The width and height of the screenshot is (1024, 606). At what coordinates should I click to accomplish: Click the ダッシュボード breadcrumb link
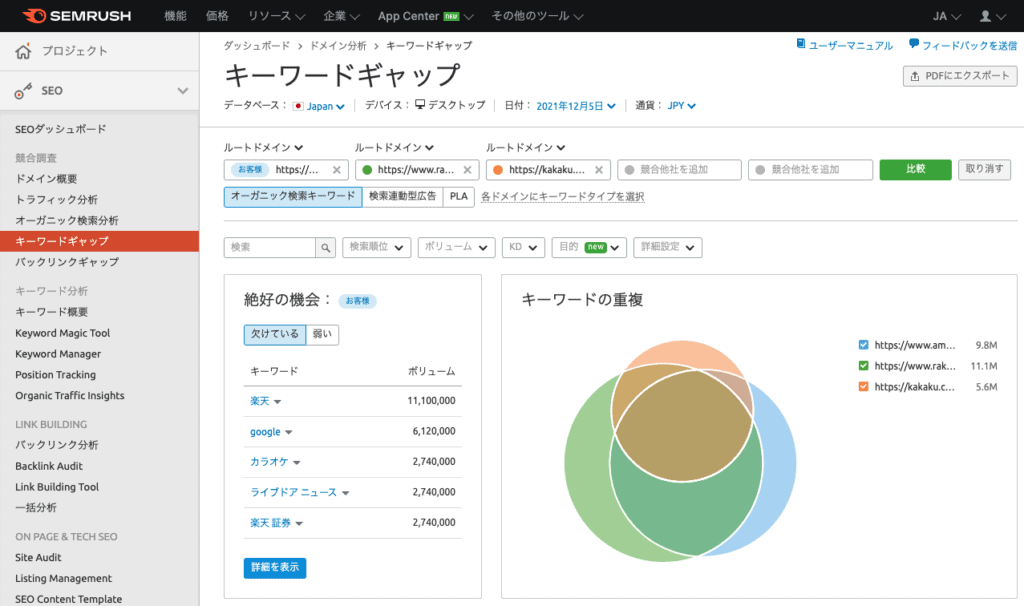coord(257,46)
